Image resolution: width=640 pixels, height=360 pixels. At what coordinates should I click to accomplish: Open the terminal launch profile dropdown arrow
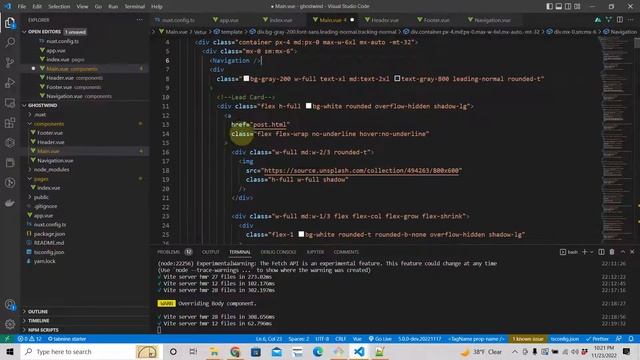click(591, 252)
